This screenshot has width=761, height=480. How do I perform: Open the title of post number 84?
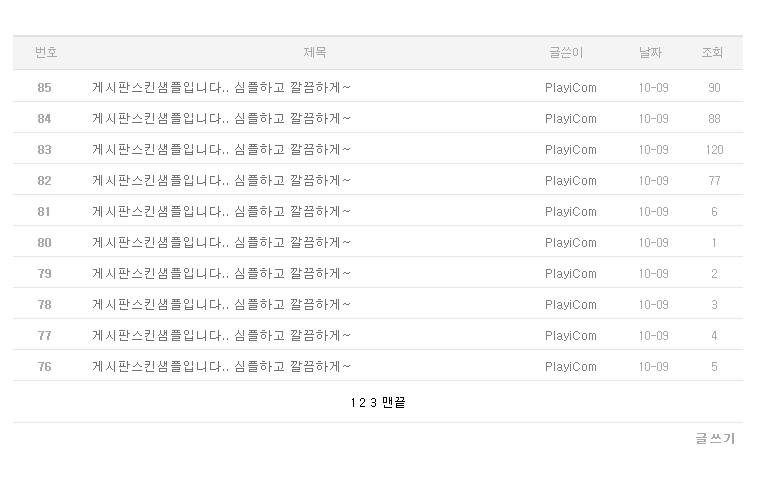[221, 119]
